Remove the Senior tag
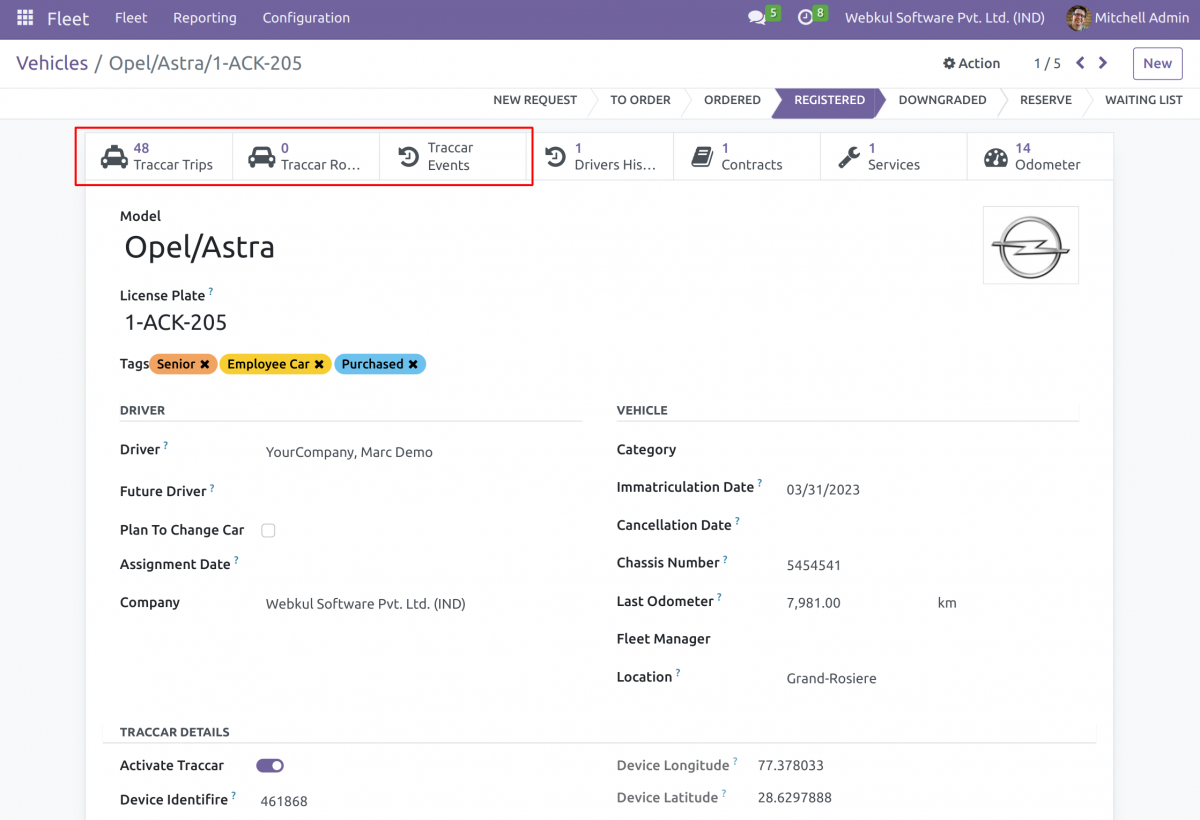Viewport: 1200px width, 820px height. (x=205, y=365)
